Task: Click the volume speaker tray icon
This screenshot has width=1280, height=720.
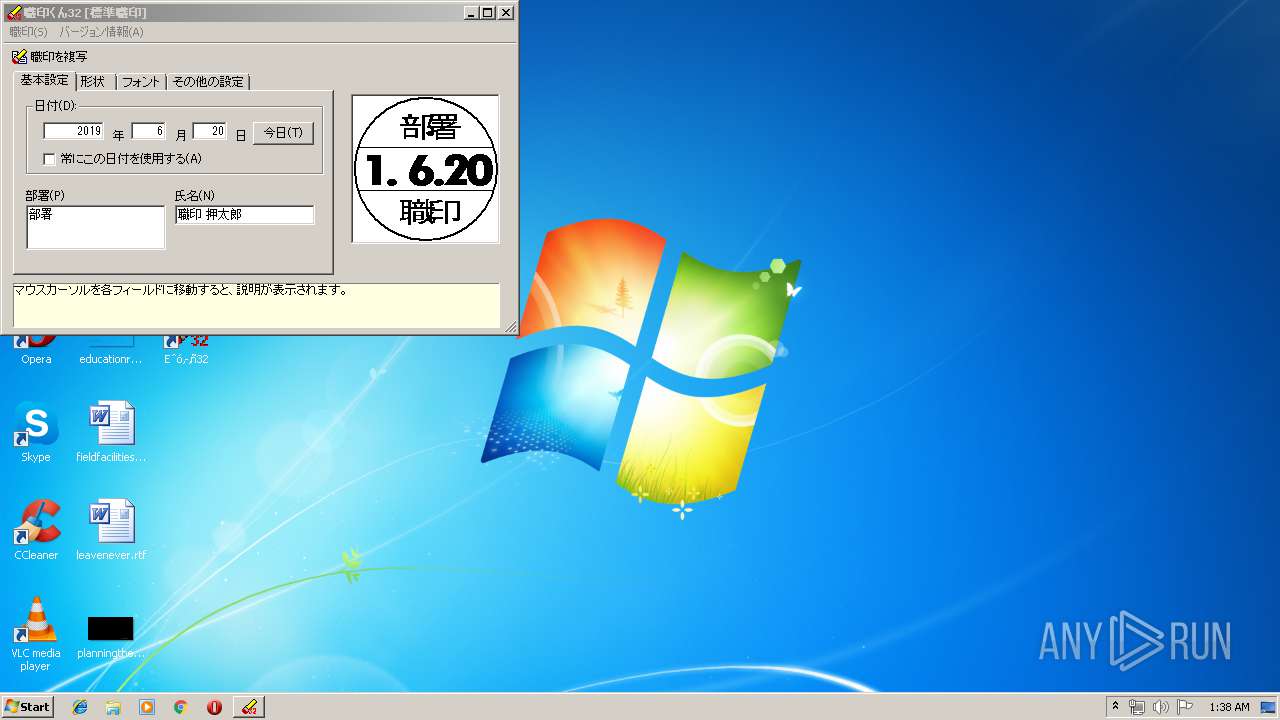Action: (x=1161, y=707)
